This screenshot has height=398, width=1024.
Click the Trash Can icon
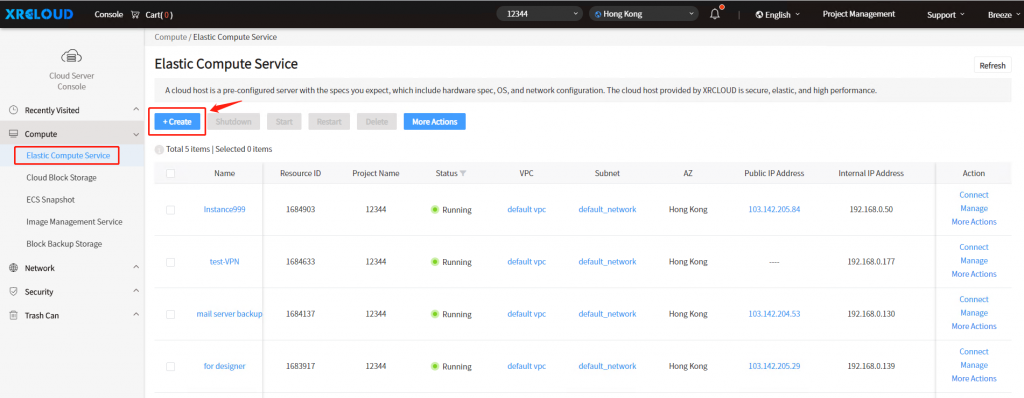coord(14,315)
